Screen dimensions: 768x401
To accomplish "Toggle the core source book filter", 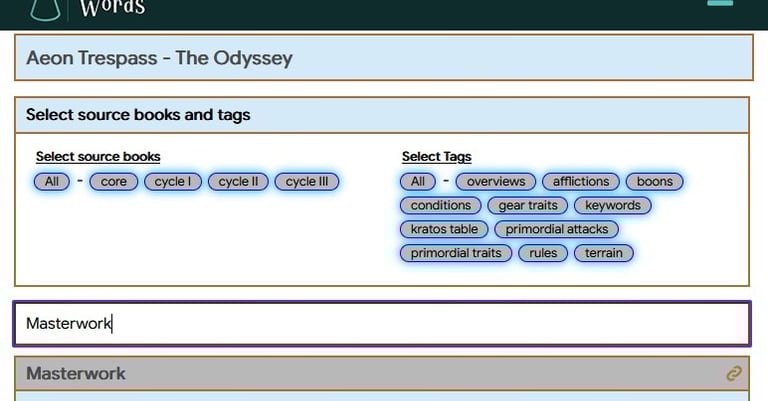I will coord(114,182).
